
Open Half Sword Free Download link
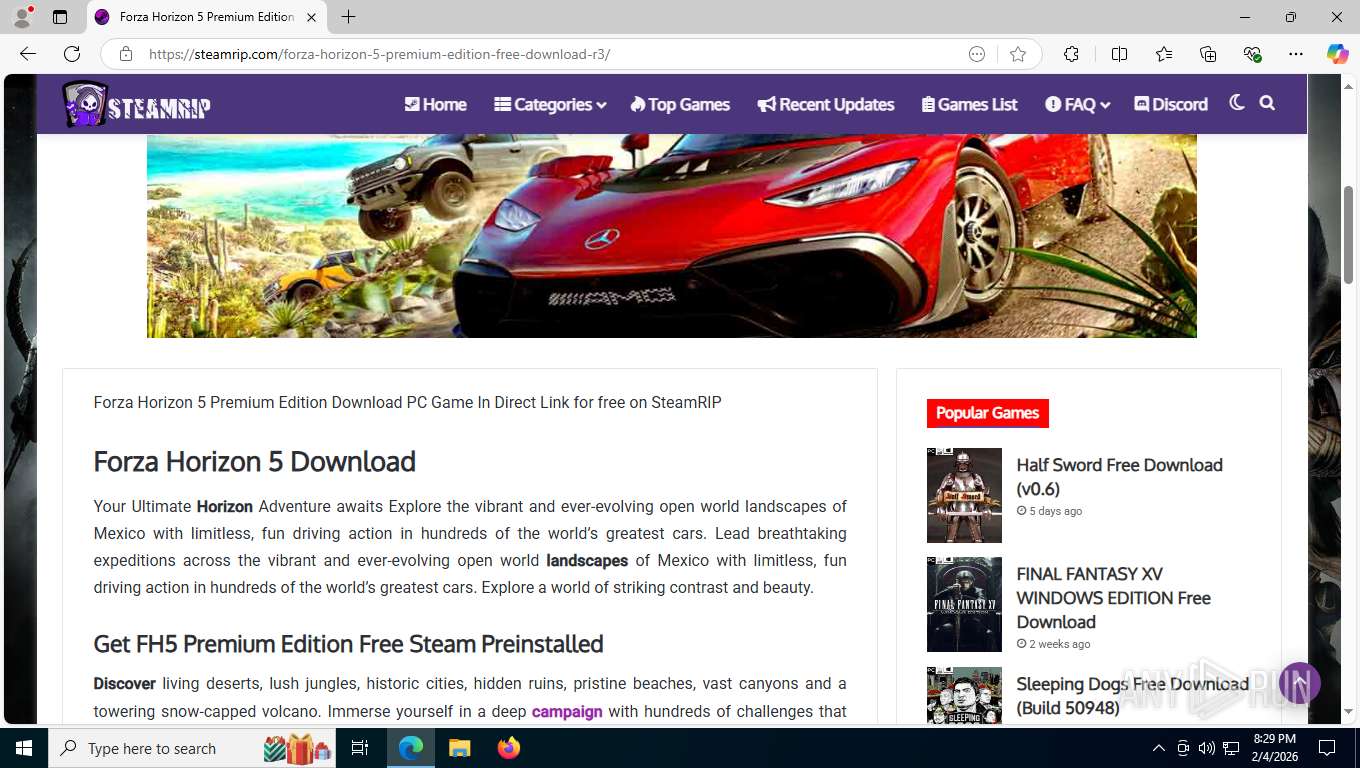pyautogui.click(x=1119, y=477)
